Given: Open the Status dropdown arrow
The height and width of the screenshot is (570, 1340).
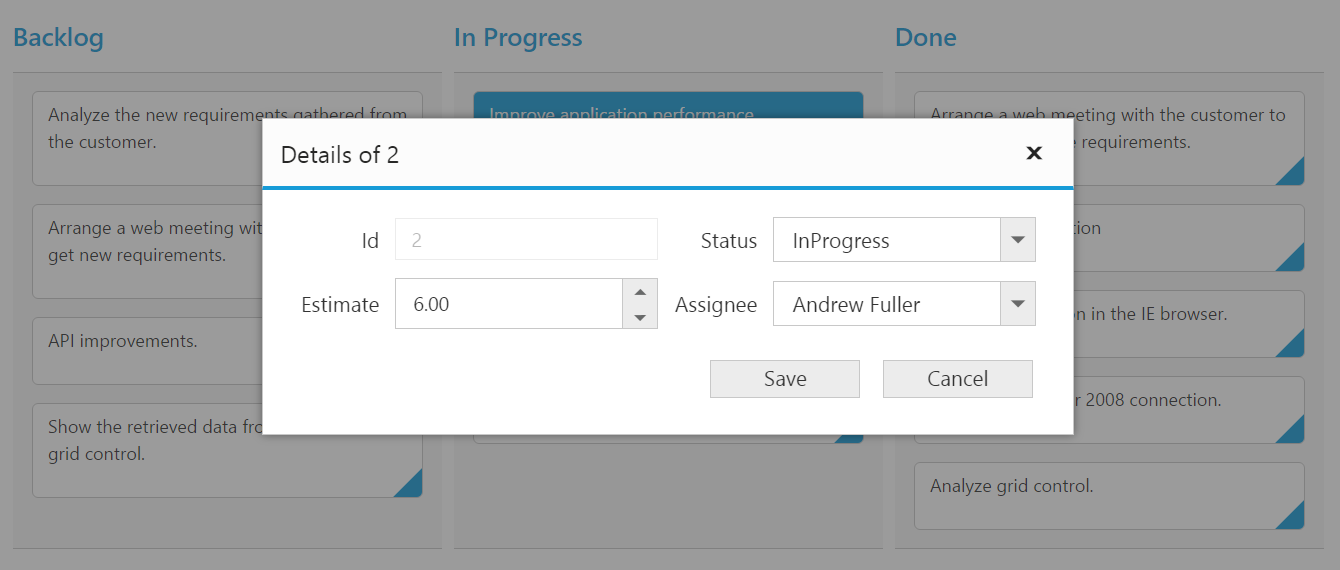Looking at the screenshot, I should (x=1017, y=240).
